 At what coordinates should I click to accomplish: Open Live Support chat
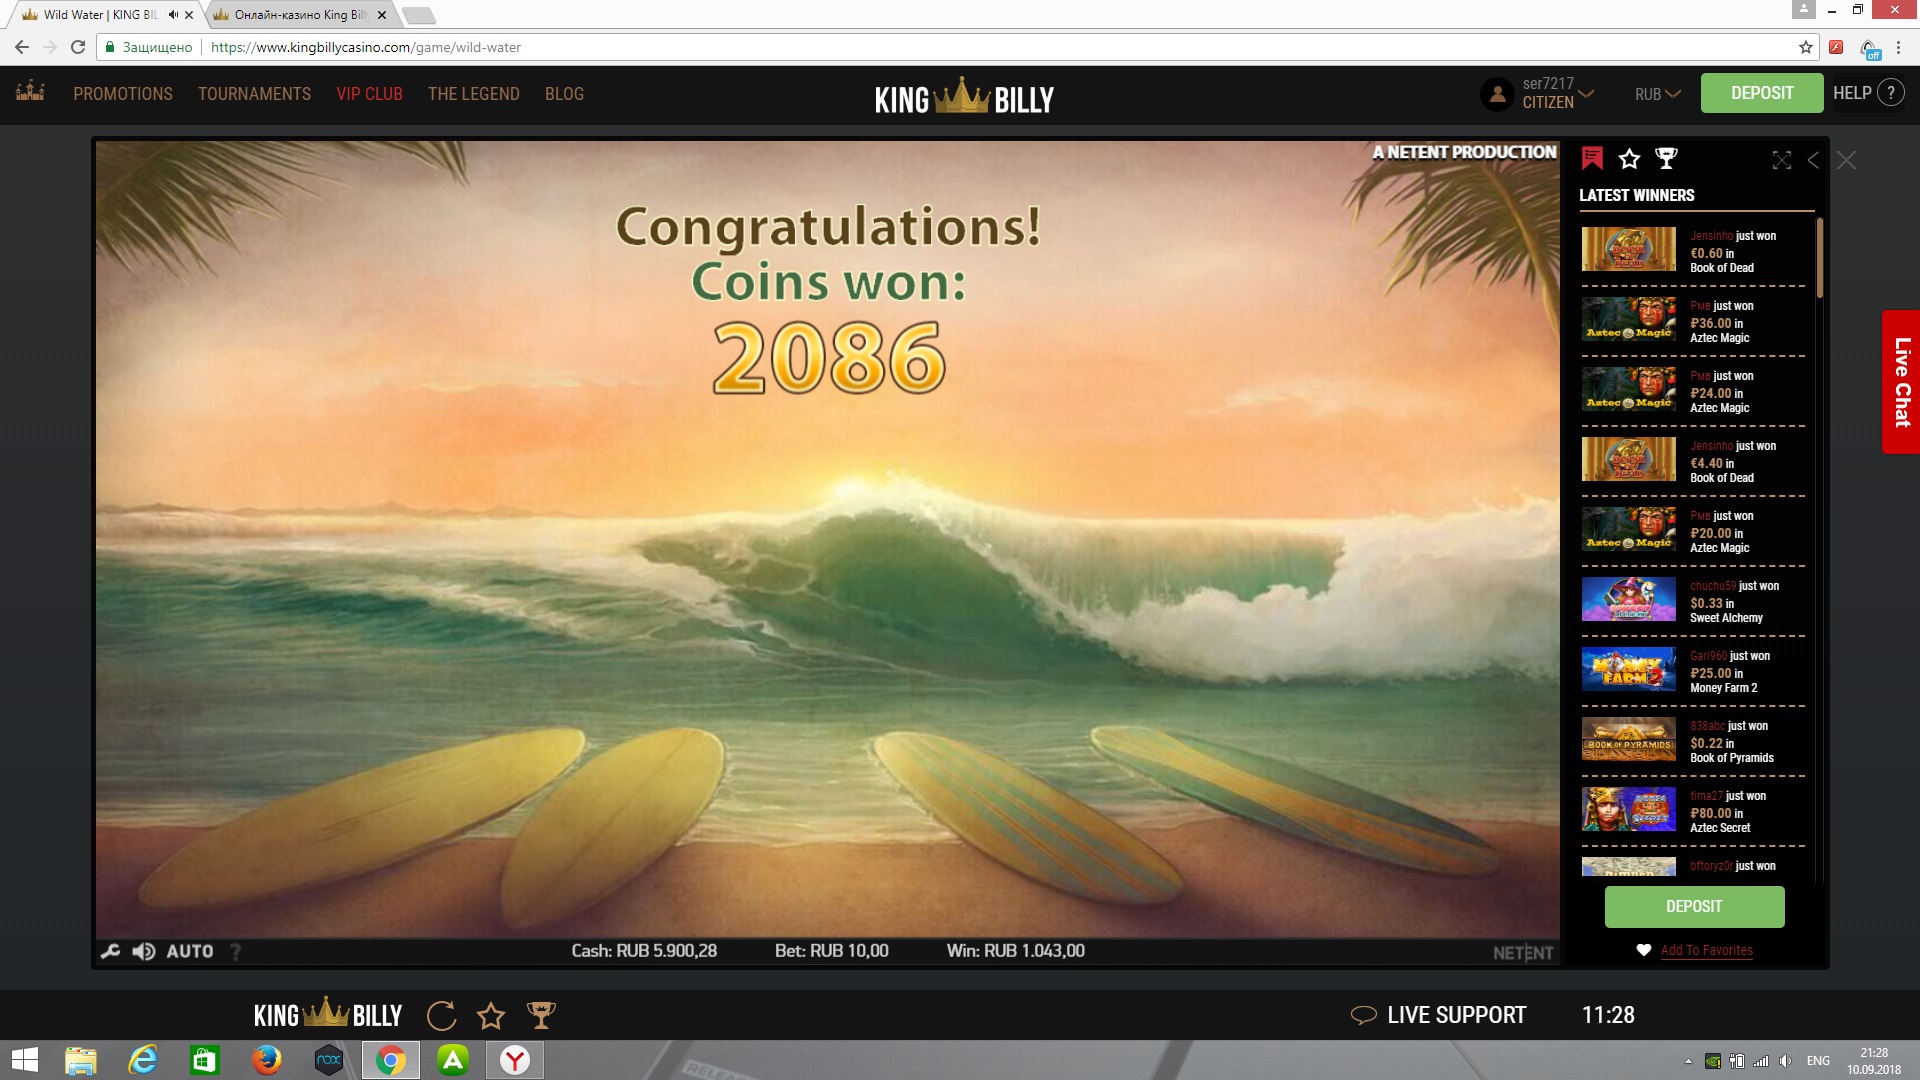(x=1439, y=1015)
